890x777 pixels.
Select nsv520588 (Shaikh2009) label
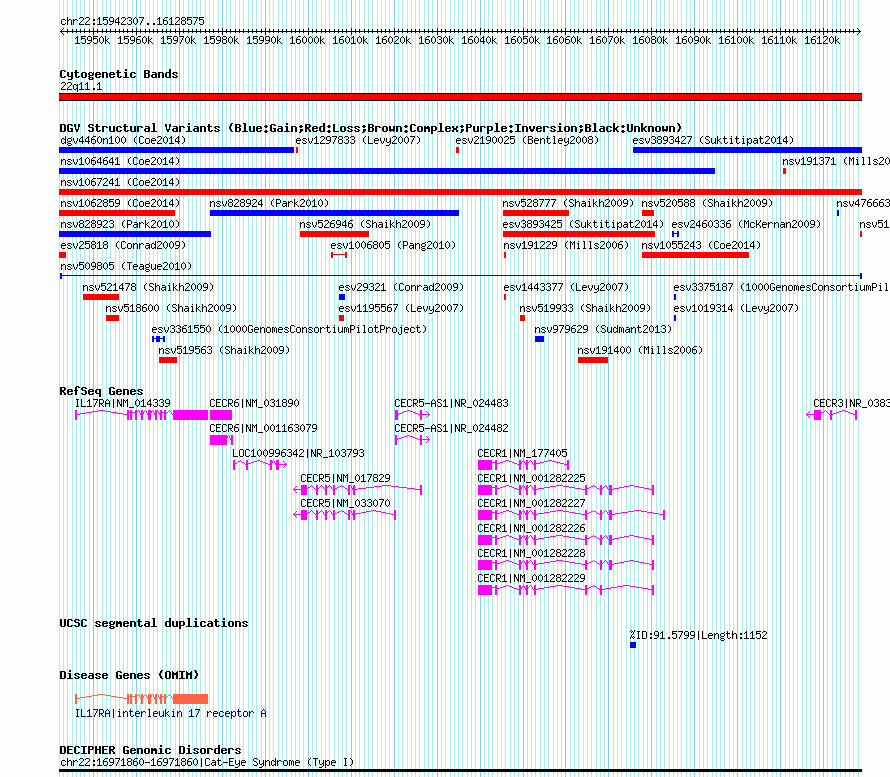click(x=707, y=203)
